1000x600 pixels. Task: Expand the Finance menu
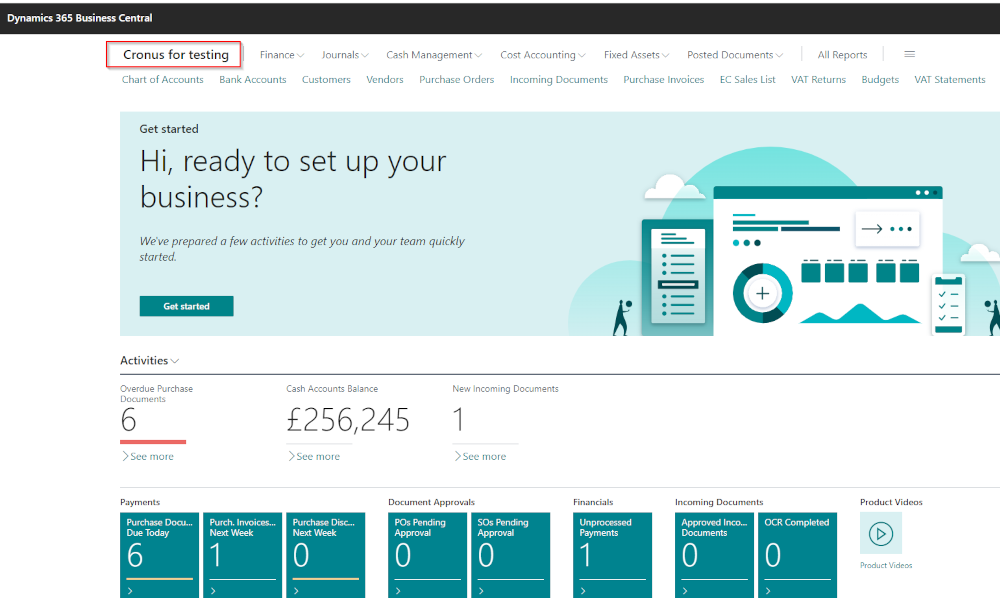[282, 55]
